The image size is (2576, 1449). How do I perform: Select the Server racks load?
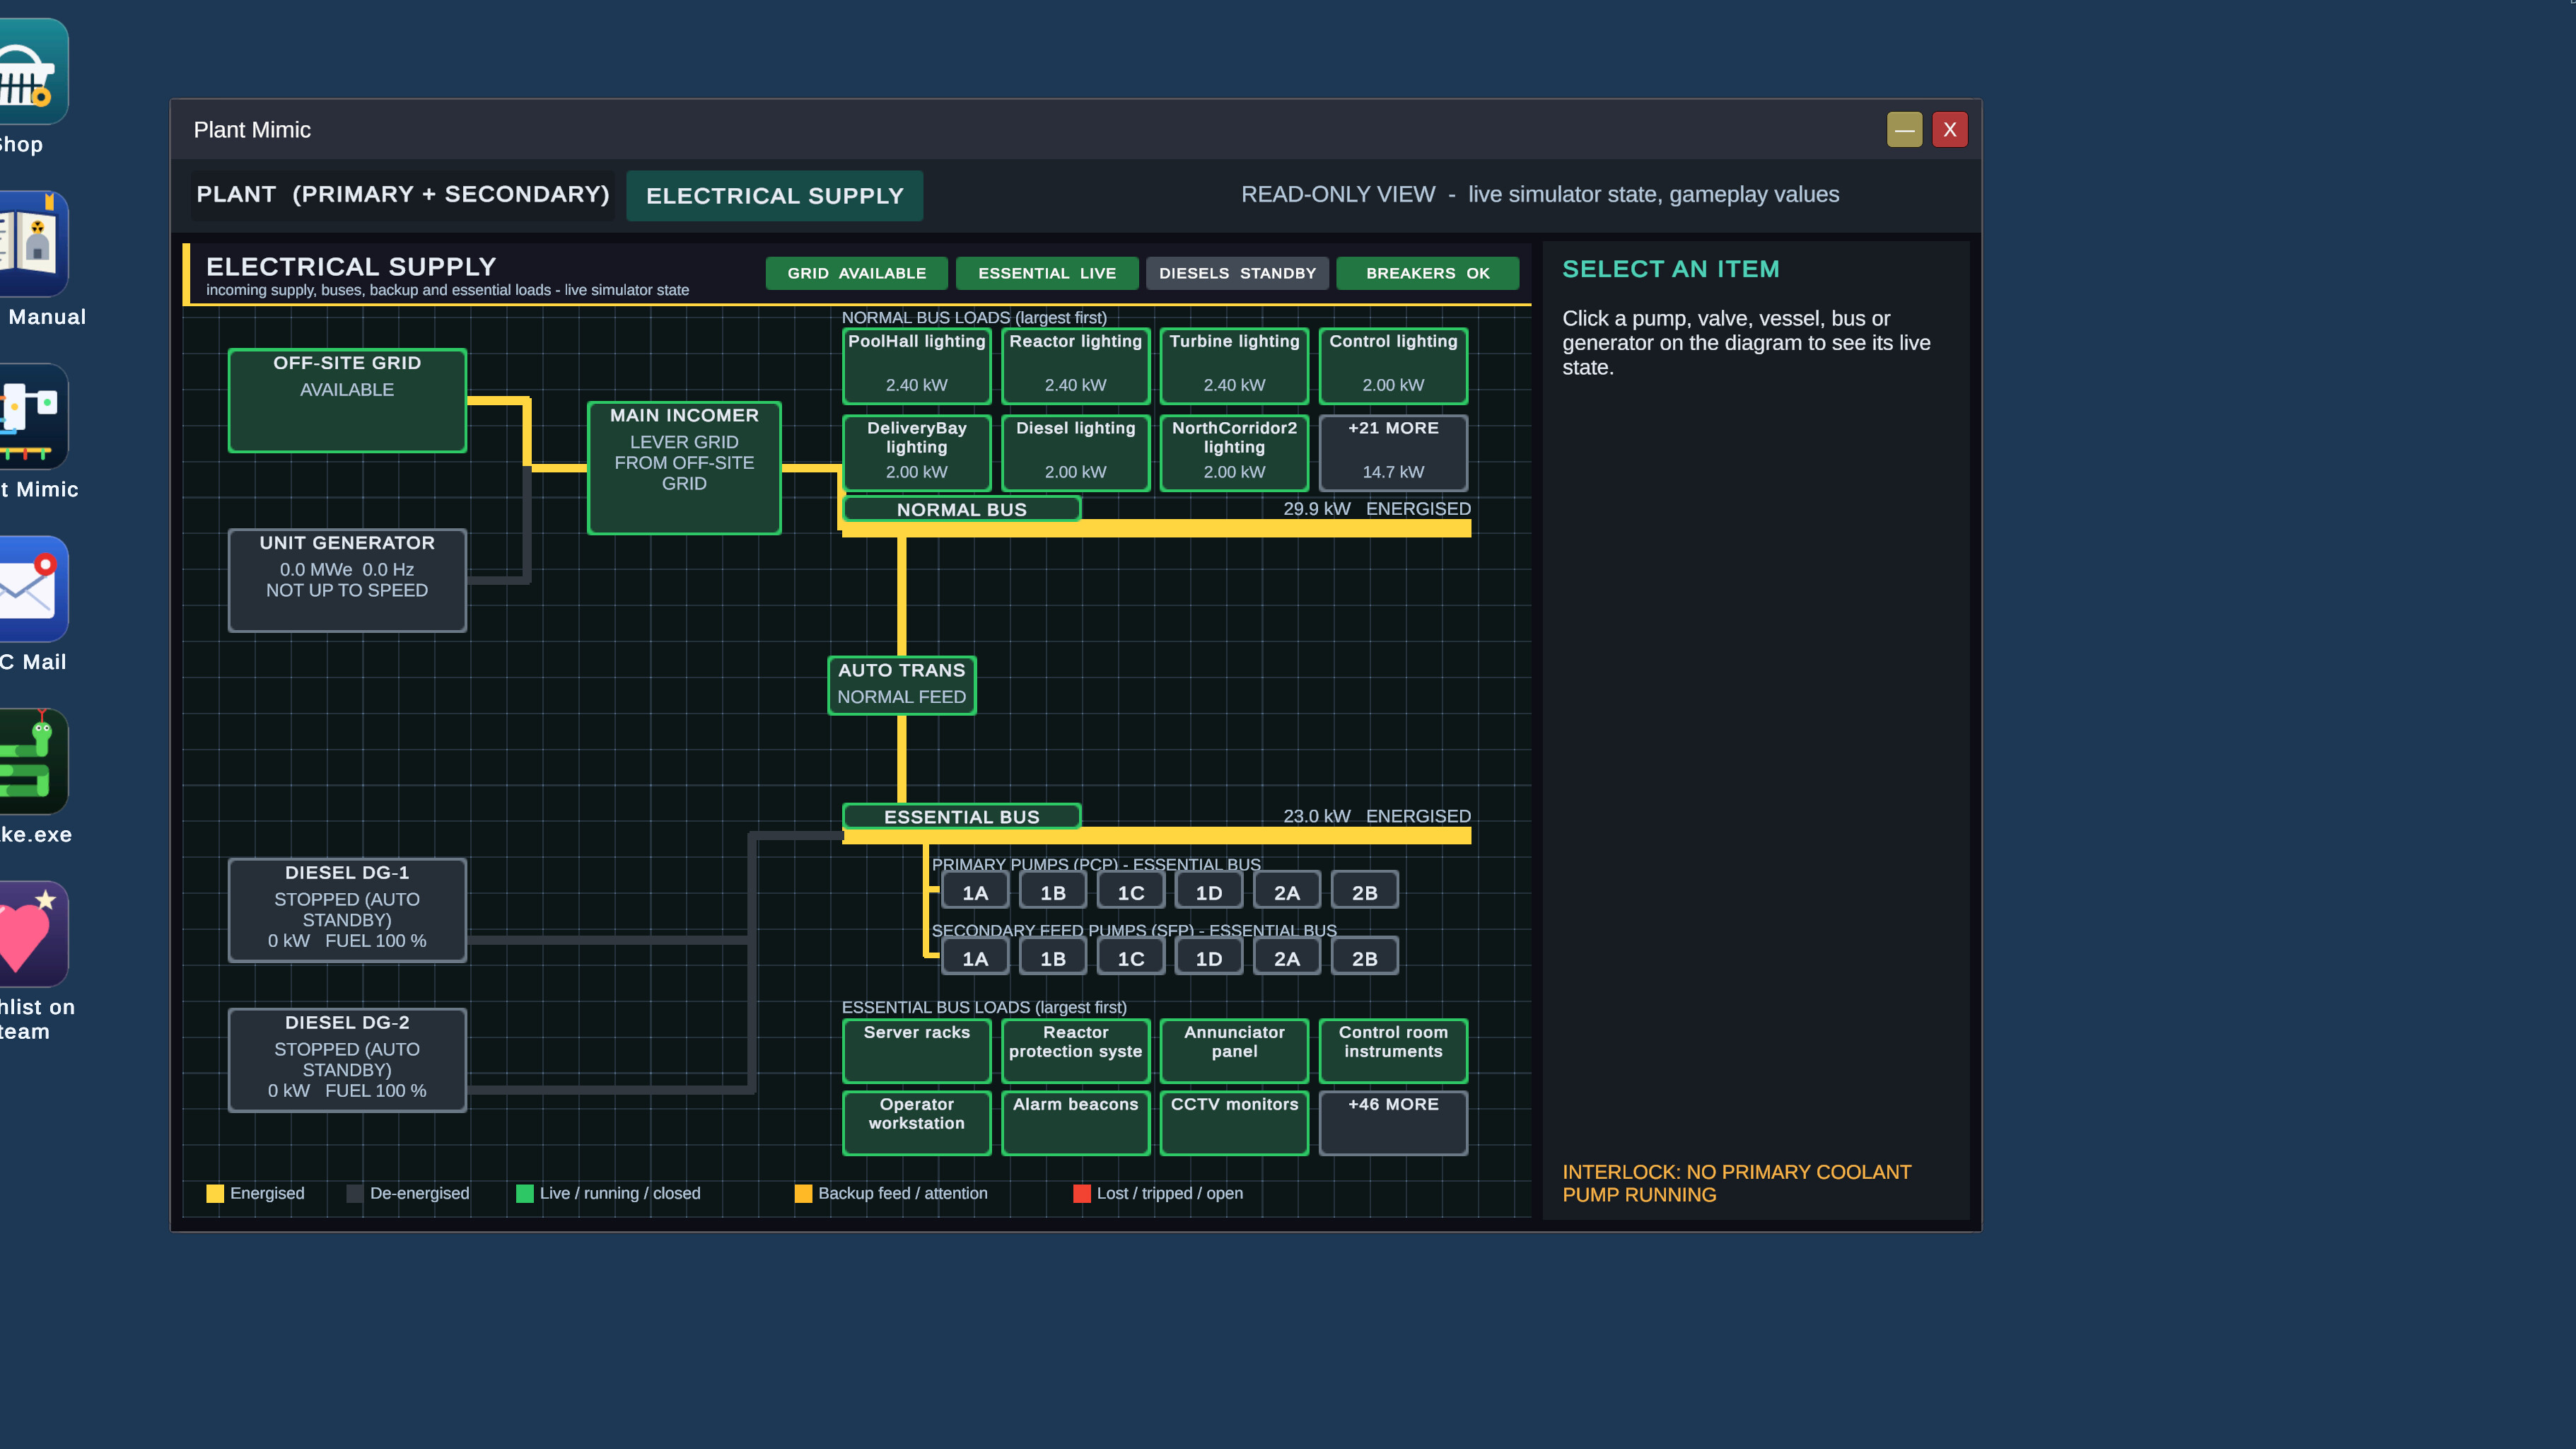pyautogui.click(x=916, y=1050)
